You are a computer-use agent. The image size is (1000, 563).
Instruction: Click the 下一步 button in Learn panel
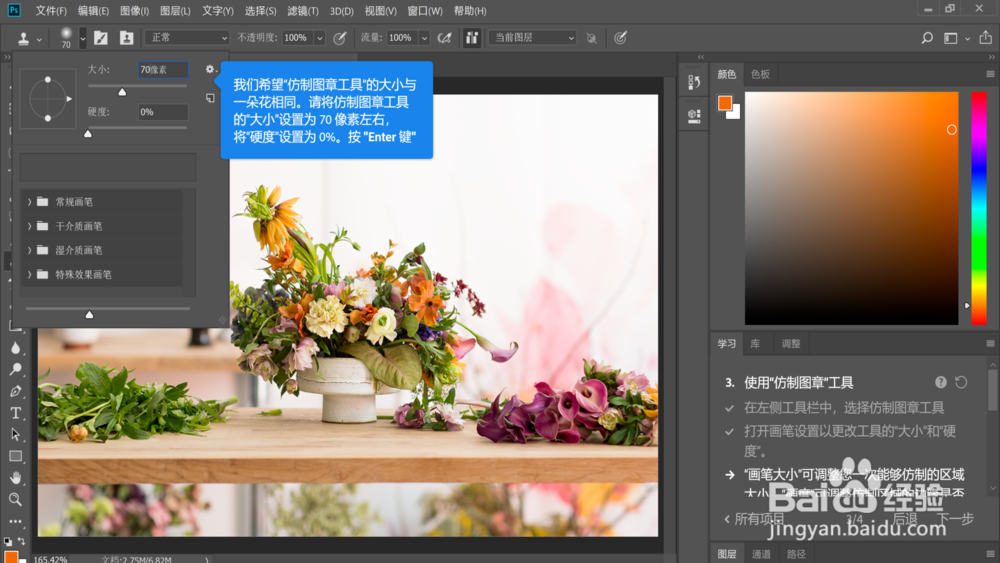(x=955, y=519)
